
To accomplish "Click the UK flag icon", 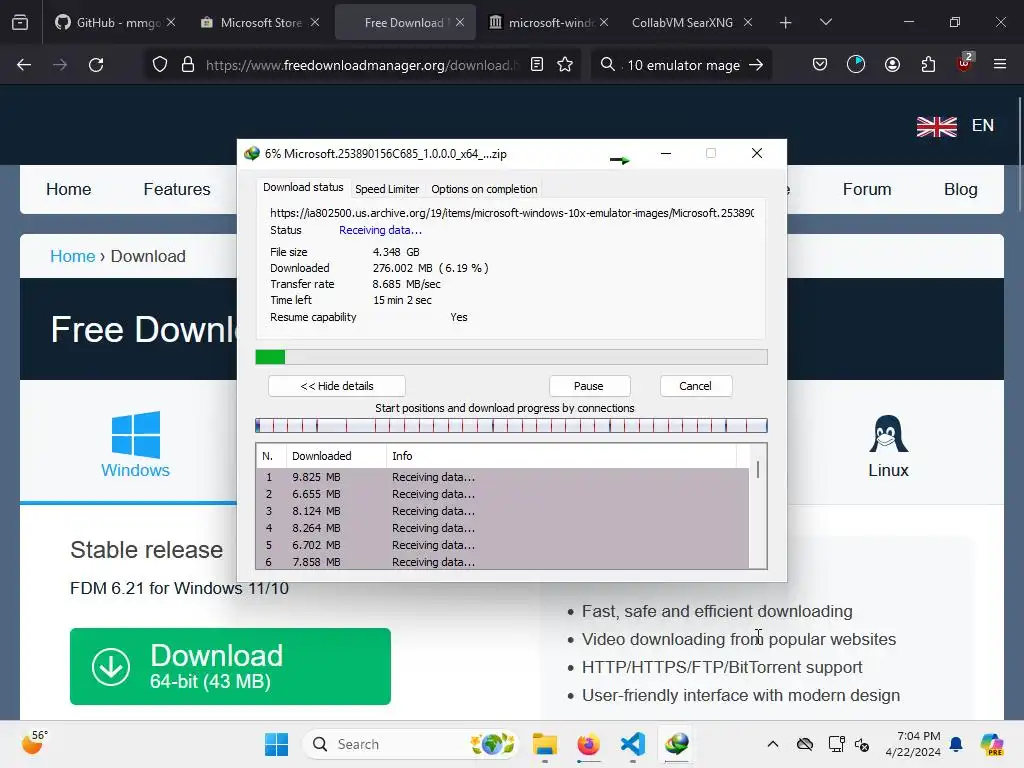I will [936, 127].
